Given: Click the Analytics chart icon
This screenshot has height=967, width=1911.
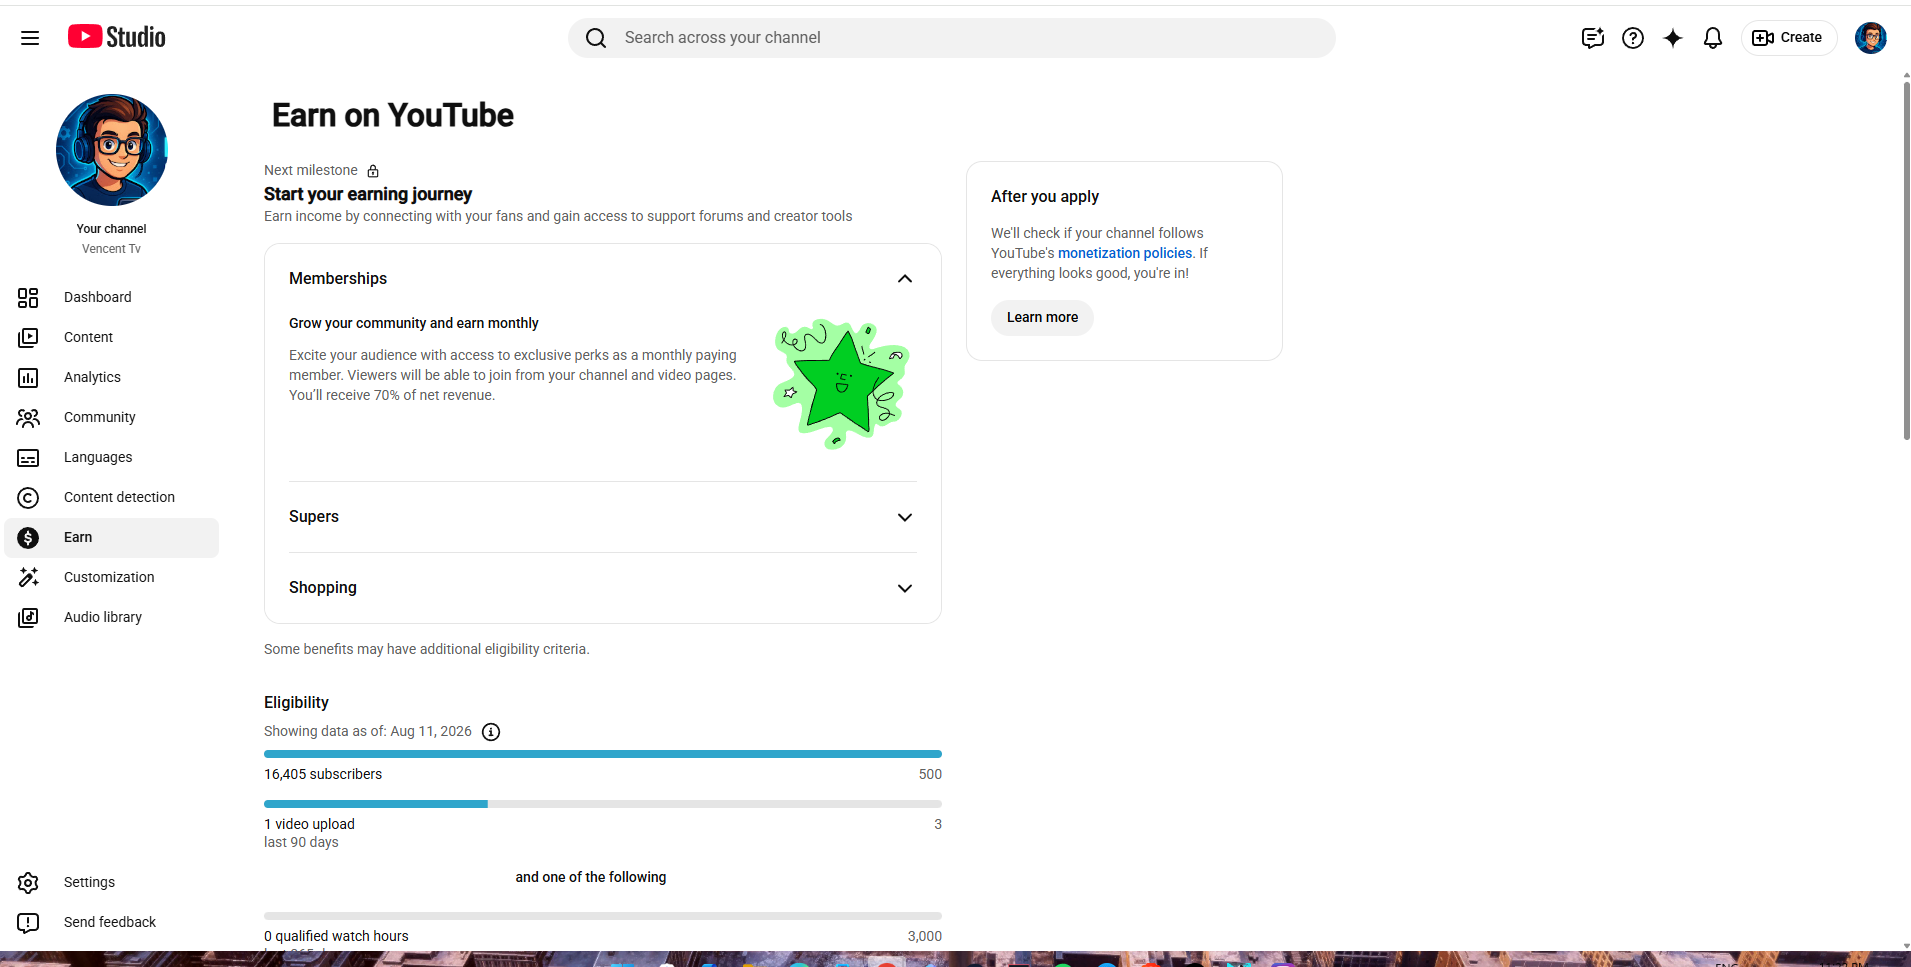Looking at the screenshot, I should 28,378.
